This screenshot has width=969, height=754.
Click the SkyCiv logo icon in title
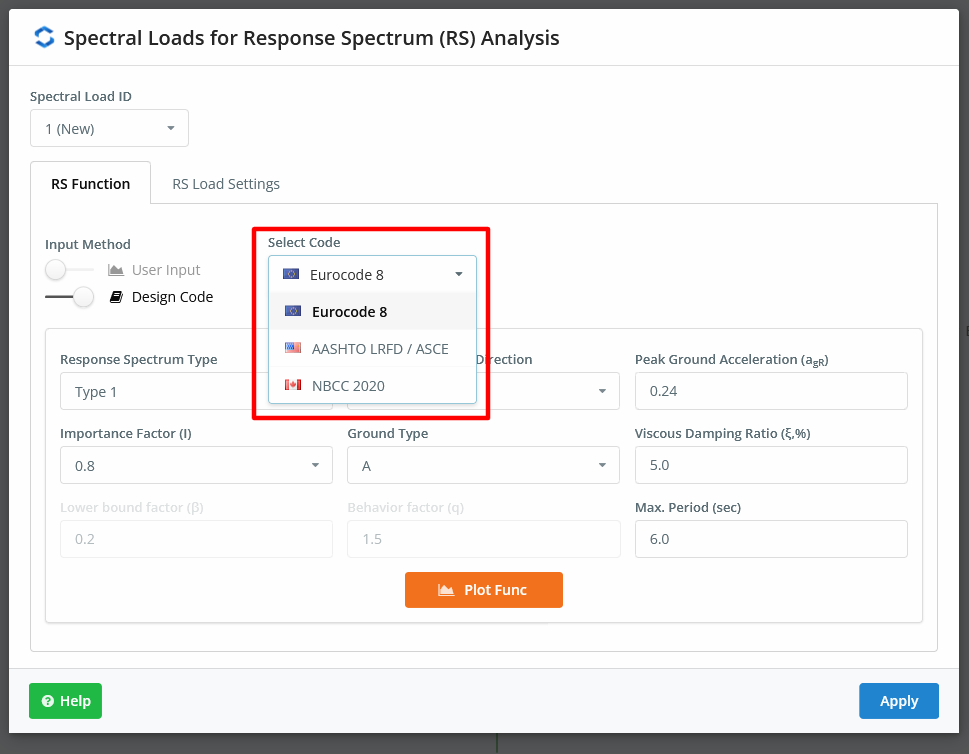click(x=44, y=38)
